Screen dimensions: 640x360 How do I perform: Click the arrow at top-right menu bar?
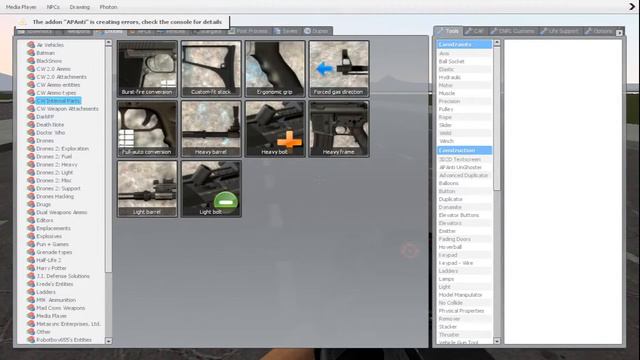click(632, 7)
